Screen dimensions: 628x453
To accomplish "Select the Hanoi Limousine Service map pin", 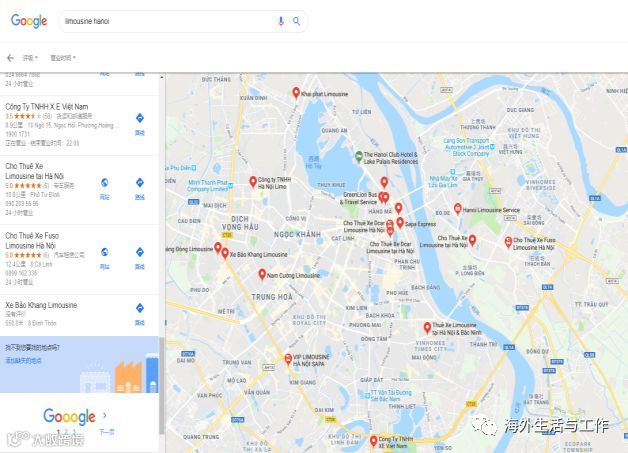I will 457,209.
